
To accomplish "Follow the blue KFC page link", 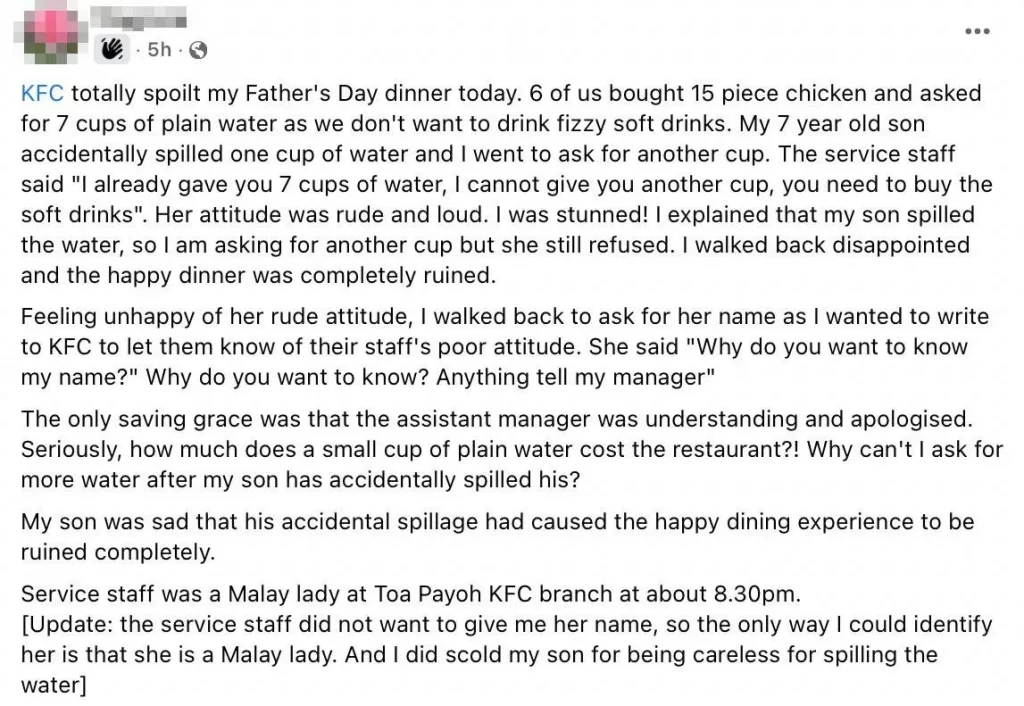I will 42,93.
